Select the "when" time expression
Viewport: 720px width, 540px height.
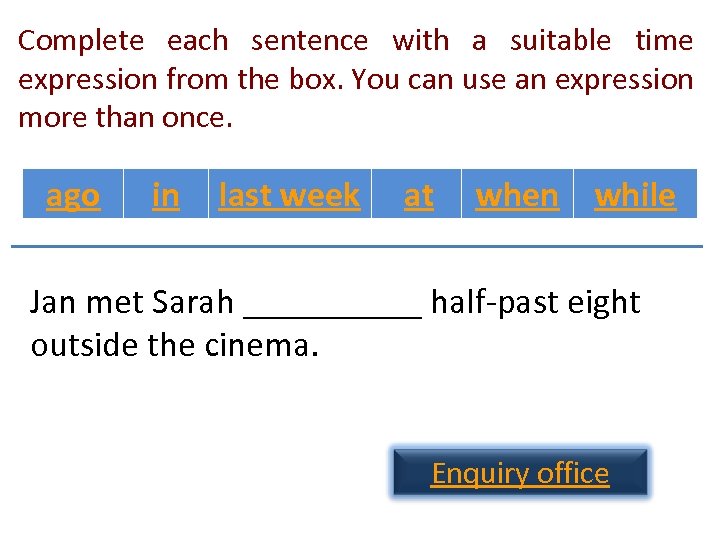tap(517, 195)
